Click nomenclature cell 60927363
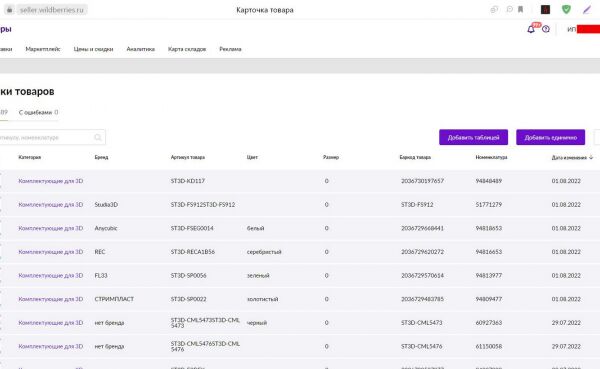 (x=489, y=323)
